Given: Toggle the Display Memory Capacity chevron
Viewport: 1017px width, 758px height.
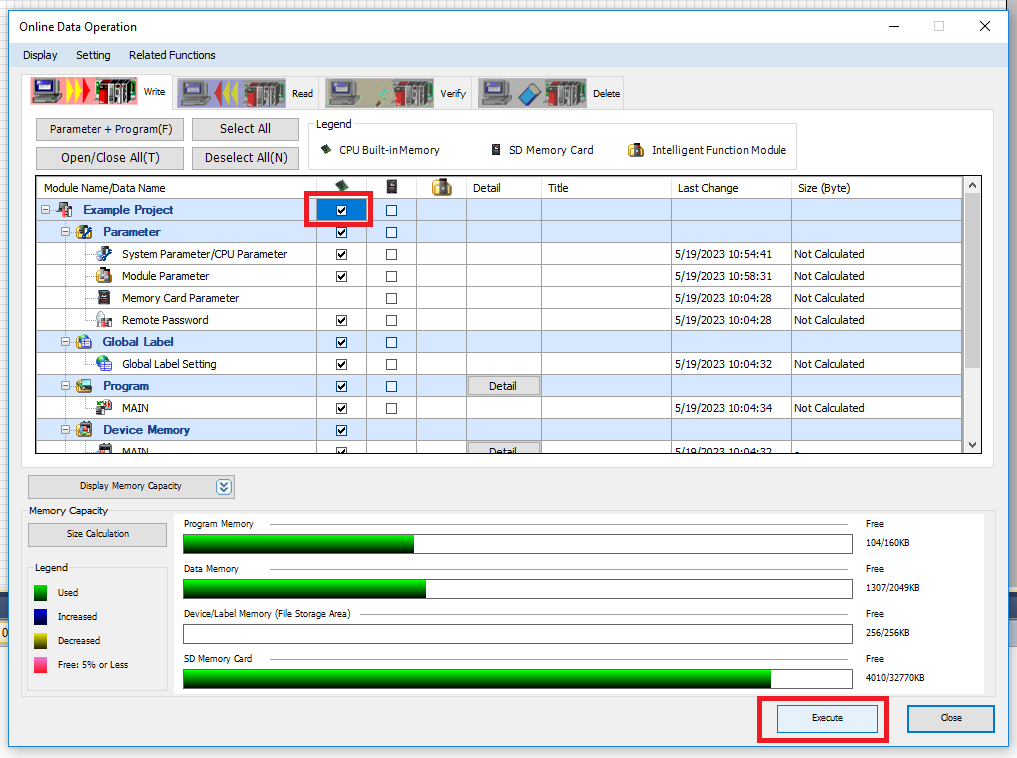Looking at the screenshot, I should coord(224,487).
